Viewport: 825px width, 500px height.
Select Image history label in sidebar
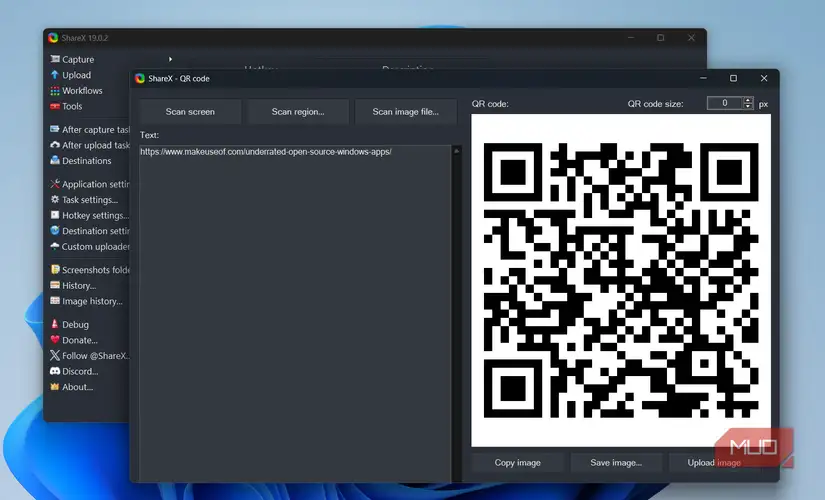click(x=92, y=301)
